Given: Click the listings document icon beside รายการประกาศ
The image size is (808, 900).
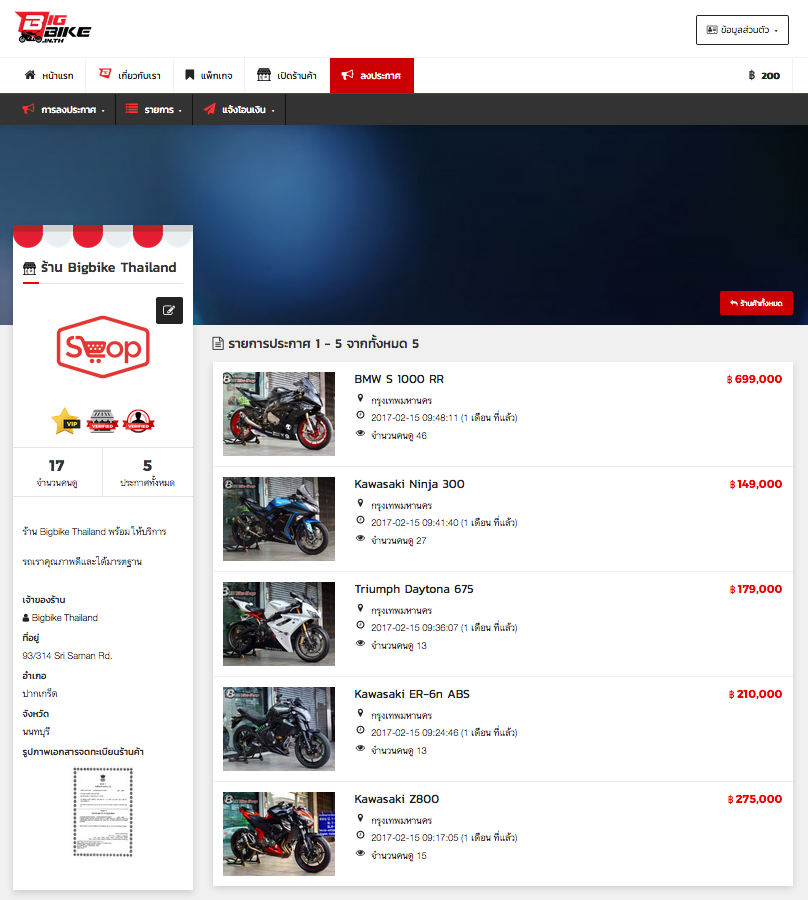Looking at the screenshot, I should [218, 344].
